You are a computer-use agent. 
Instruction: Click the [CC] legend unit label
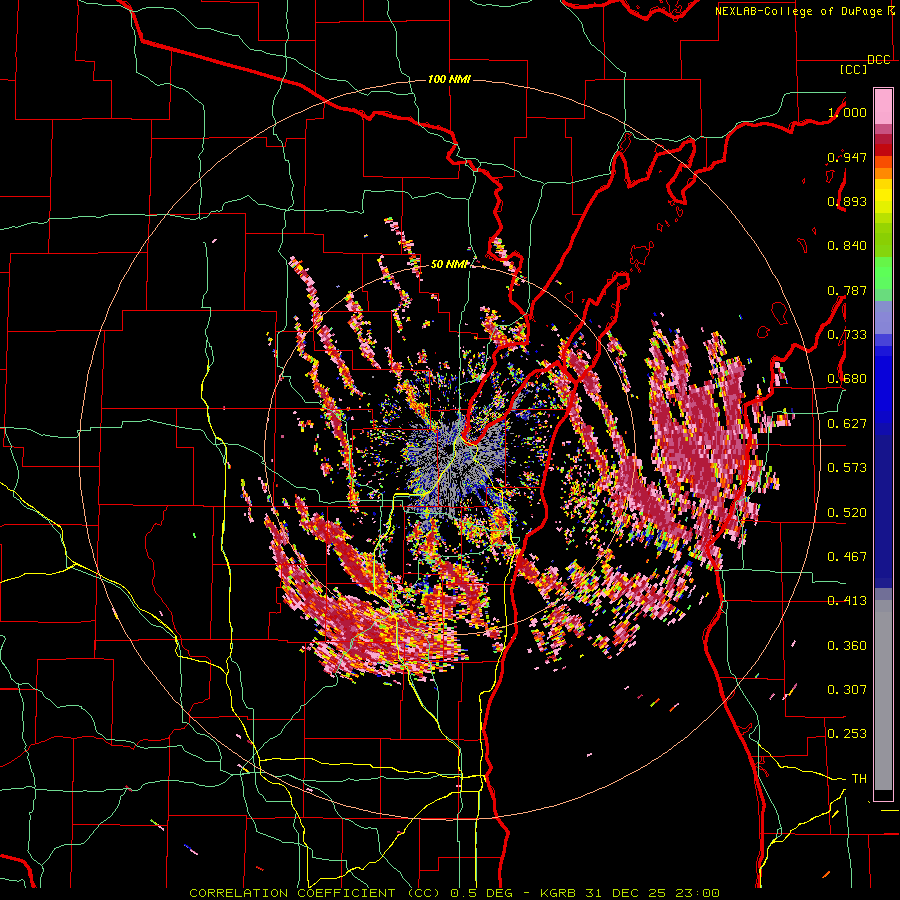pos(853,69)
